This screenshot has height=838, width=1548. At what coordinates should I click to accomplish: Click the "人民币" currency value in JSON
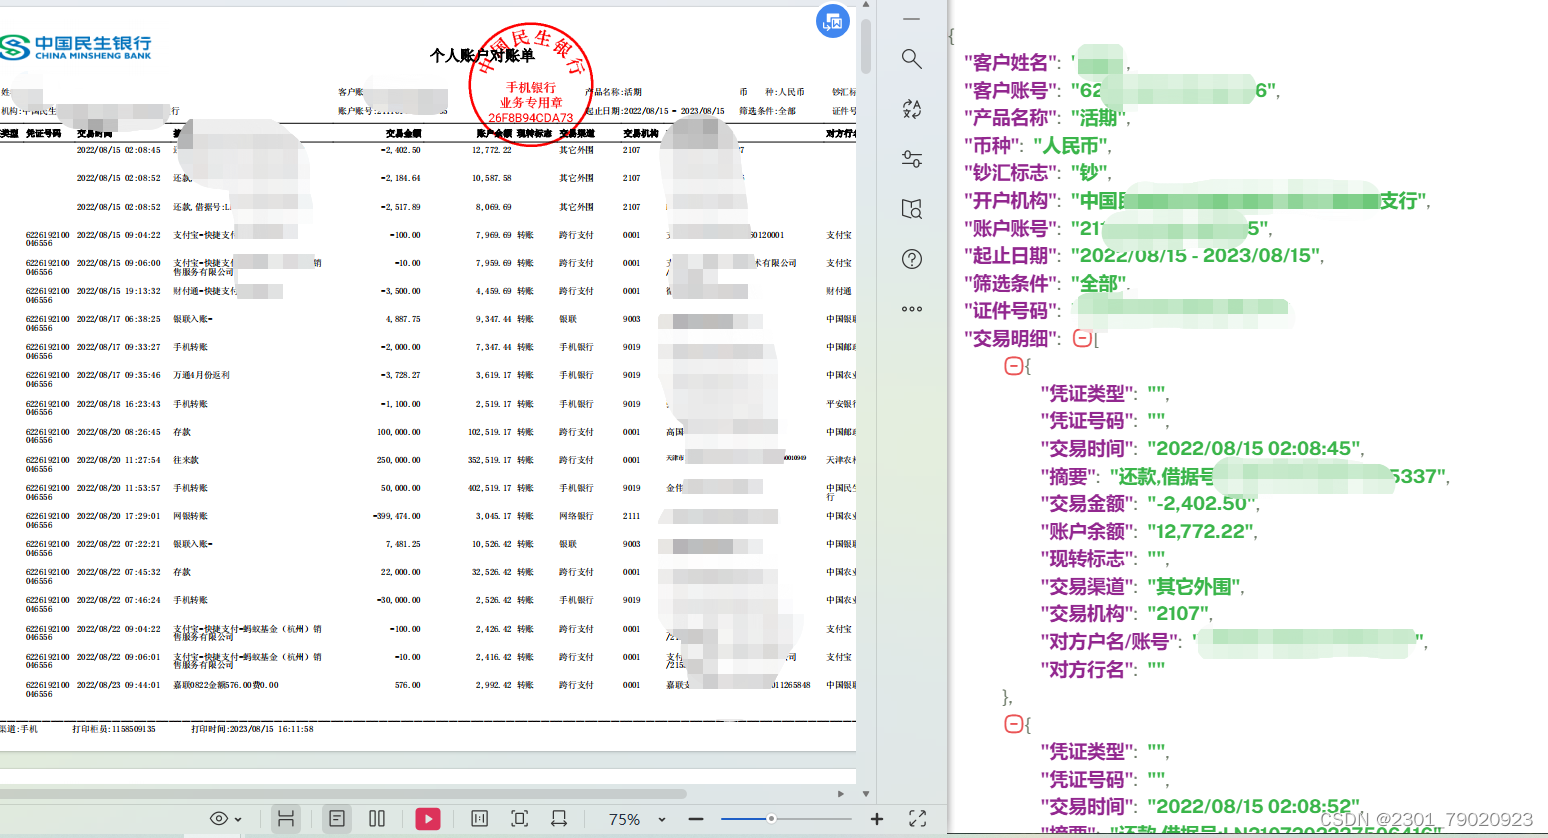(x=1070, y=146)
